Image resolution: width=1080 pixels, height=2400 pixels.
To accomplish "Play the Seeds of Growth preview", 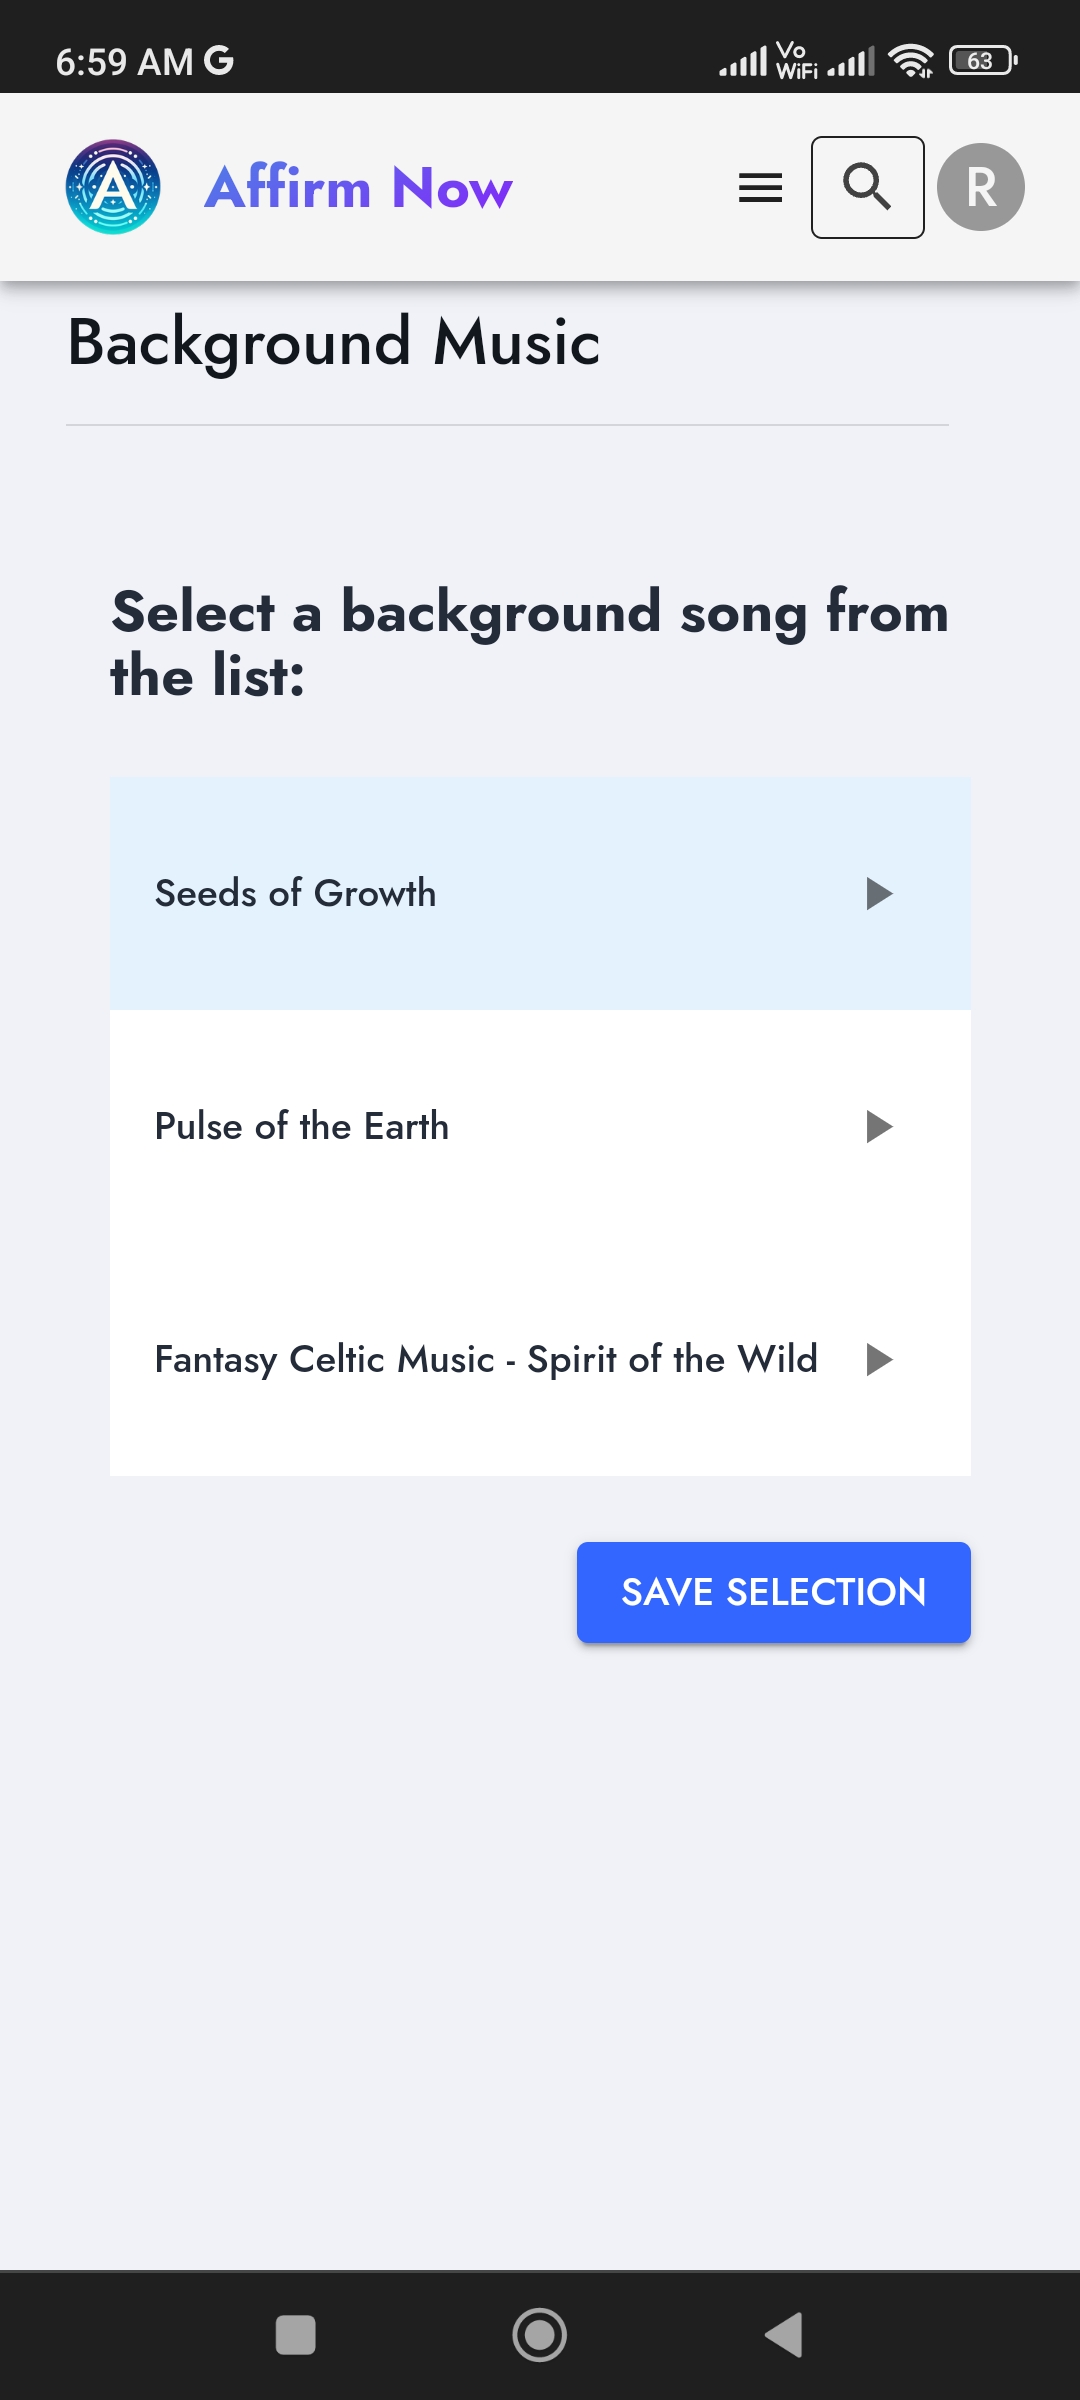I will coord(878,893).
